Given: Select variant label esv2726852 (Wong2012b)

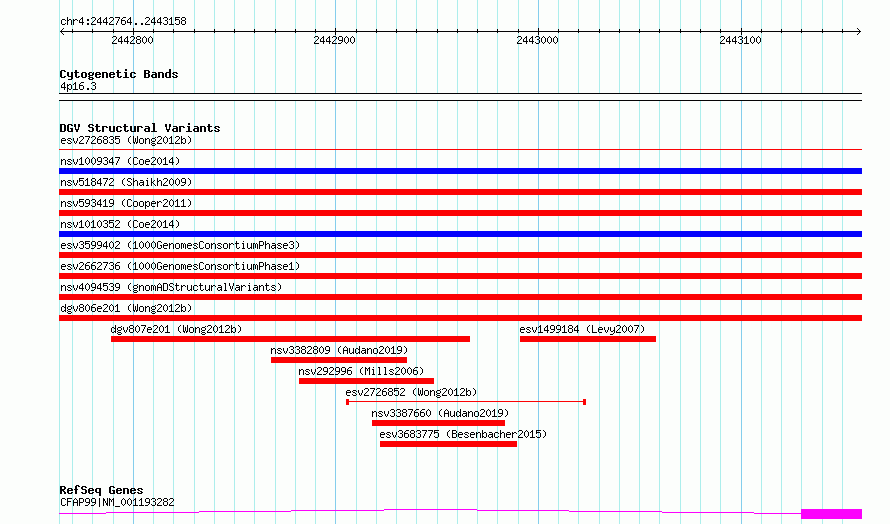Looking at the screenshot, I should [411, 392].
